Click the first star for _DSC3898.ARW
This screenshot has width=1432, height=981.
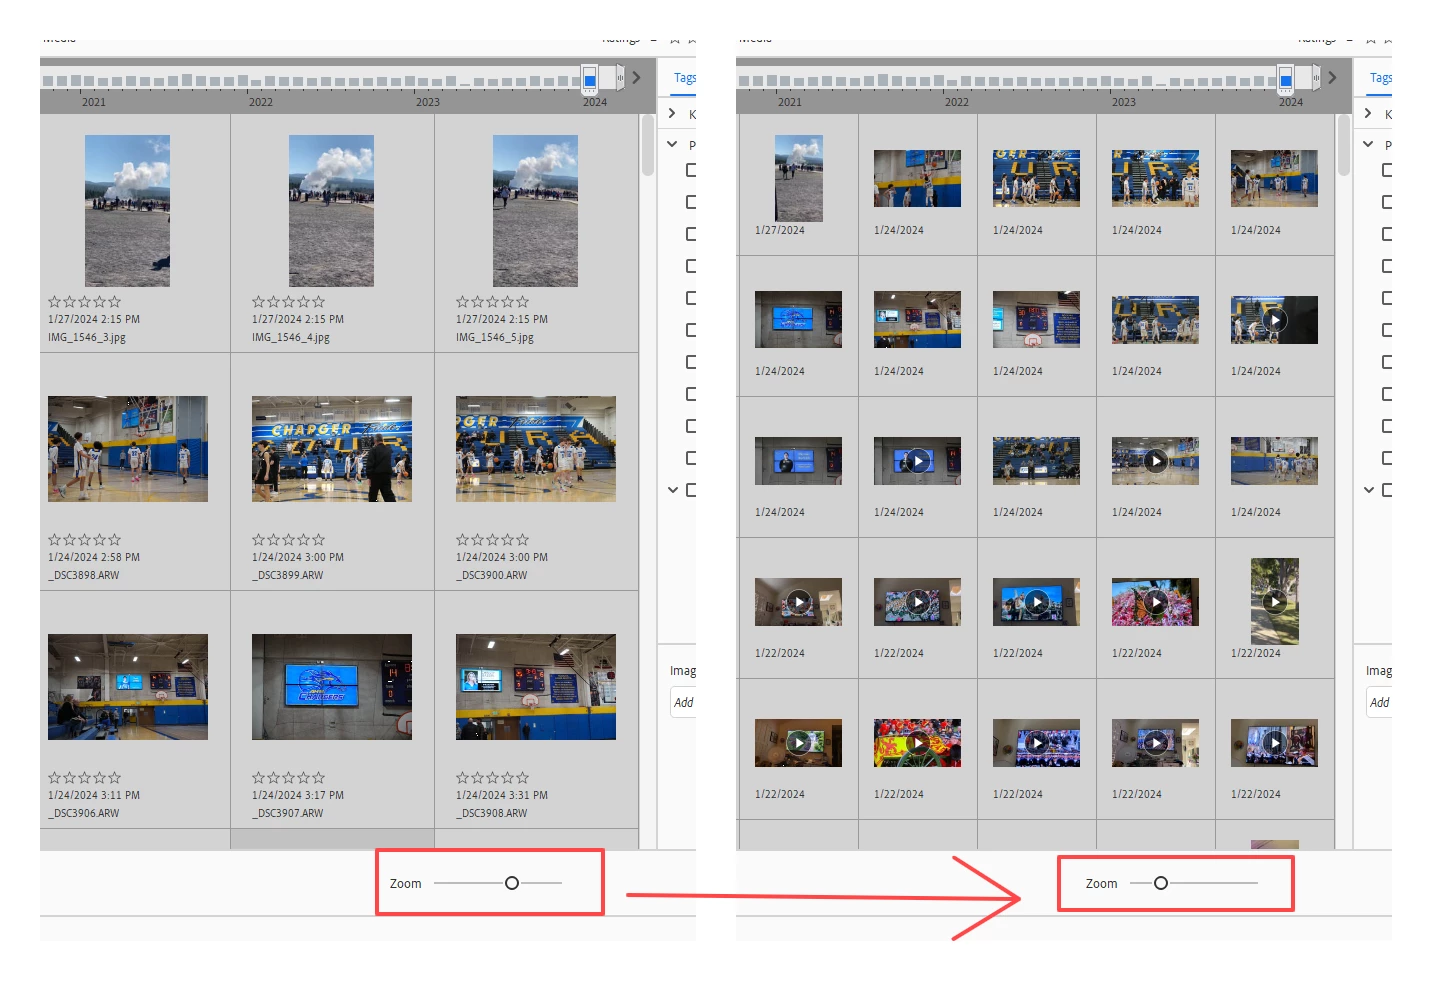54,539
